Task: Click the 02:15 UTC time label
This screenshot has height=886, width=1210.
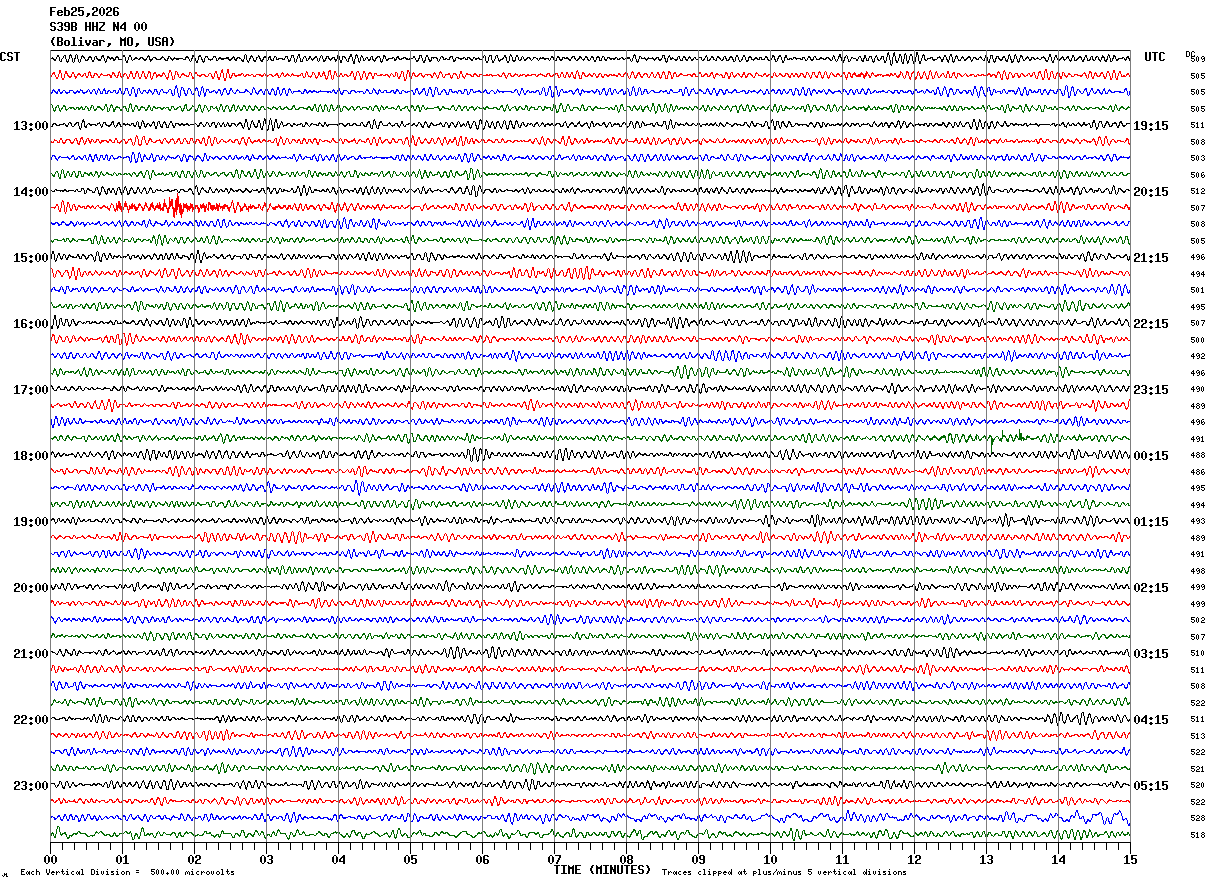Action: 1151,588
